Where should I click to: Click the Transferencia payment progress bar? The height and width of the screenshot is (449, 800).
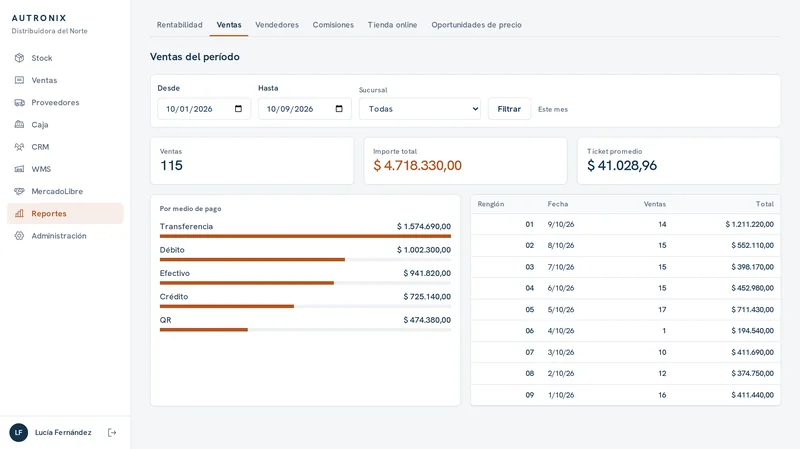(x=305, y=236)
